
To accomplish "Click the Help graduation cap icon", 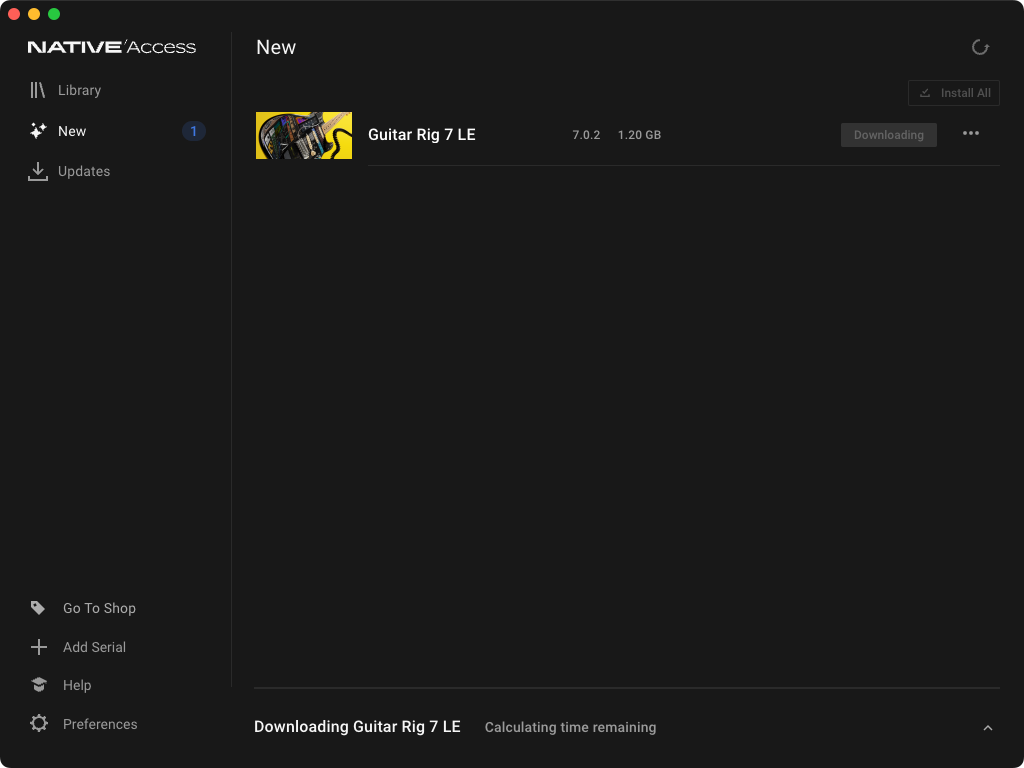I will [39, 684].
